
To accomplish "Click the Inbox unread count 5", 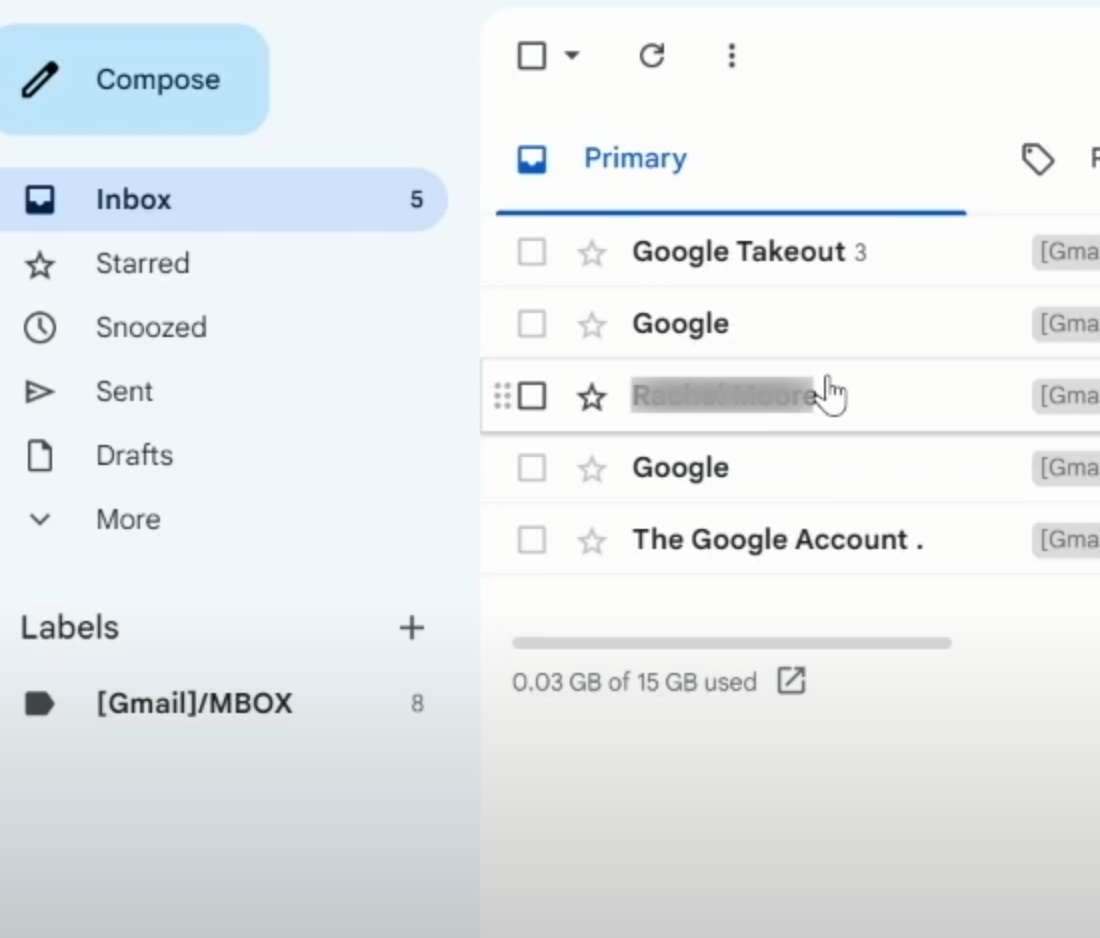I will (417, 199).
